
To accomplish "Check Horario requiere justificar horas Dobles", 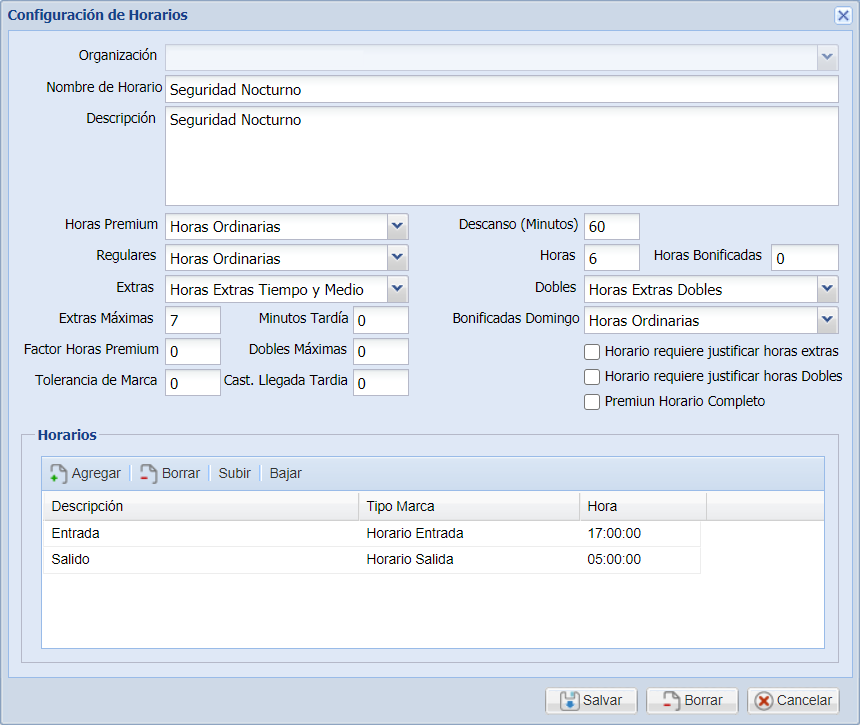I will pos(592,377).
